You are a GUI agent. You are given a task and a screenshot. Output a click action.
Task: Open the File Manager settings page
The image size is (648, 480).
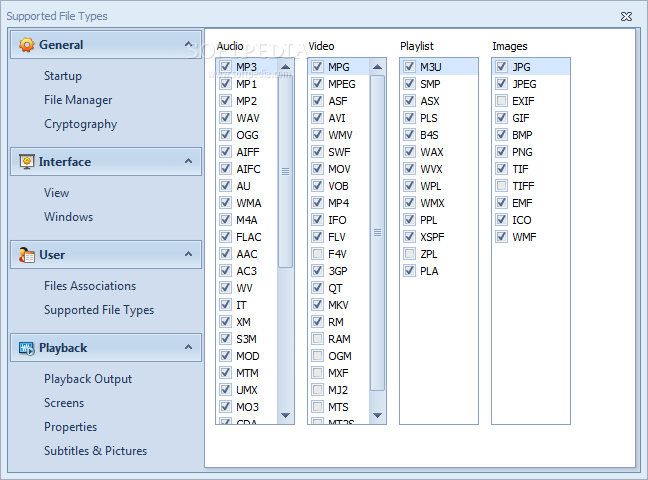(78, 100)
